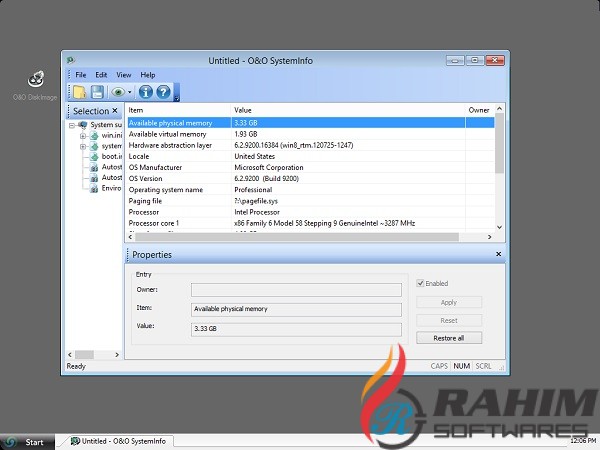Click the blue question mark Help icon
Screen dimensions: 600x450
coord(163,92)
